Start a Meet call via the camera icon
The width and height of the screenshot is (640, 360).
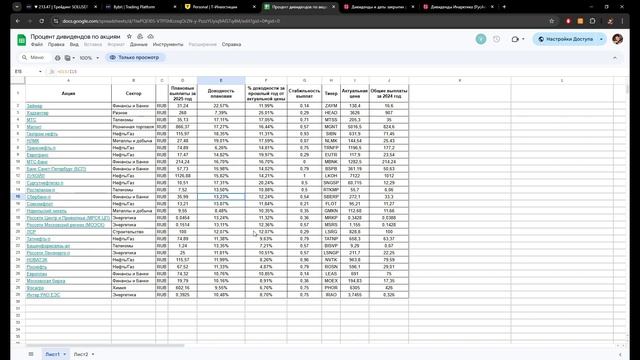click(x=515, y=39)
